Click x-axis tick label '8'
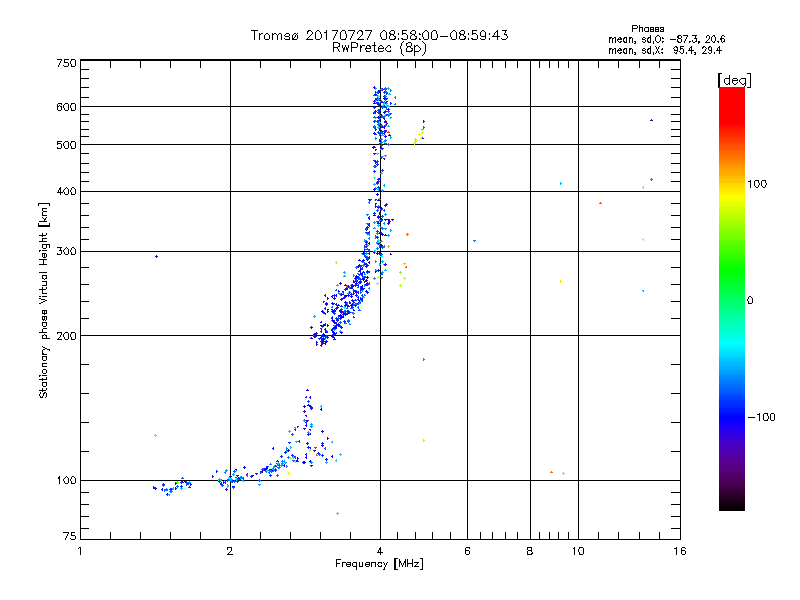This screenshot has height=600, width=800. [530, 551]
